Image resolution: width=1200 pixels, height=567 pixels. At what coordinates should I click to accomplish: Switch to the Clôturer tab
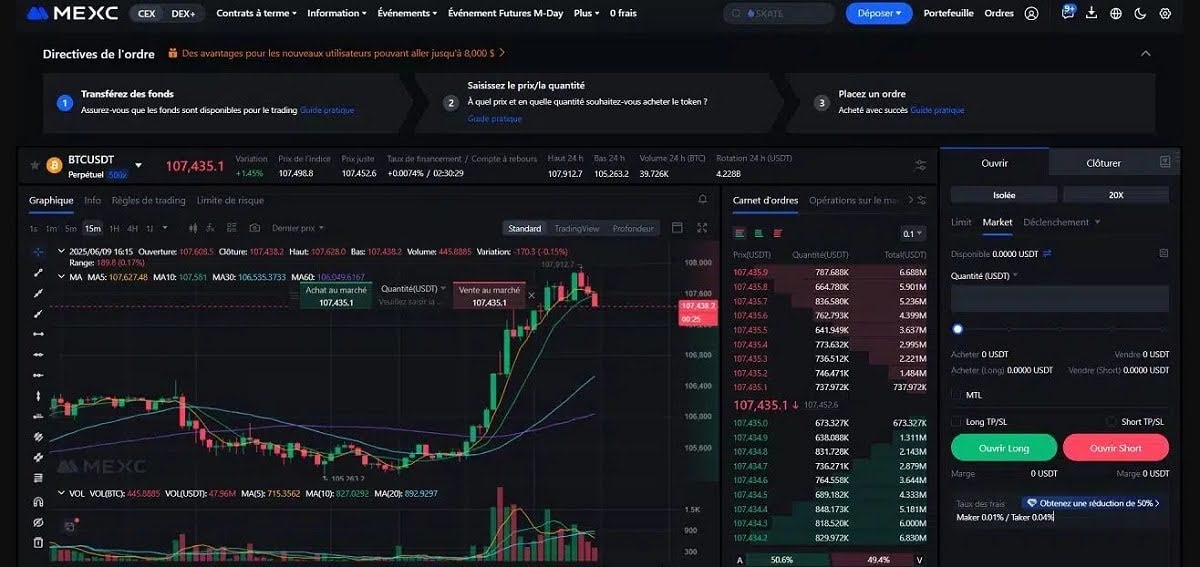[1104, 163]
